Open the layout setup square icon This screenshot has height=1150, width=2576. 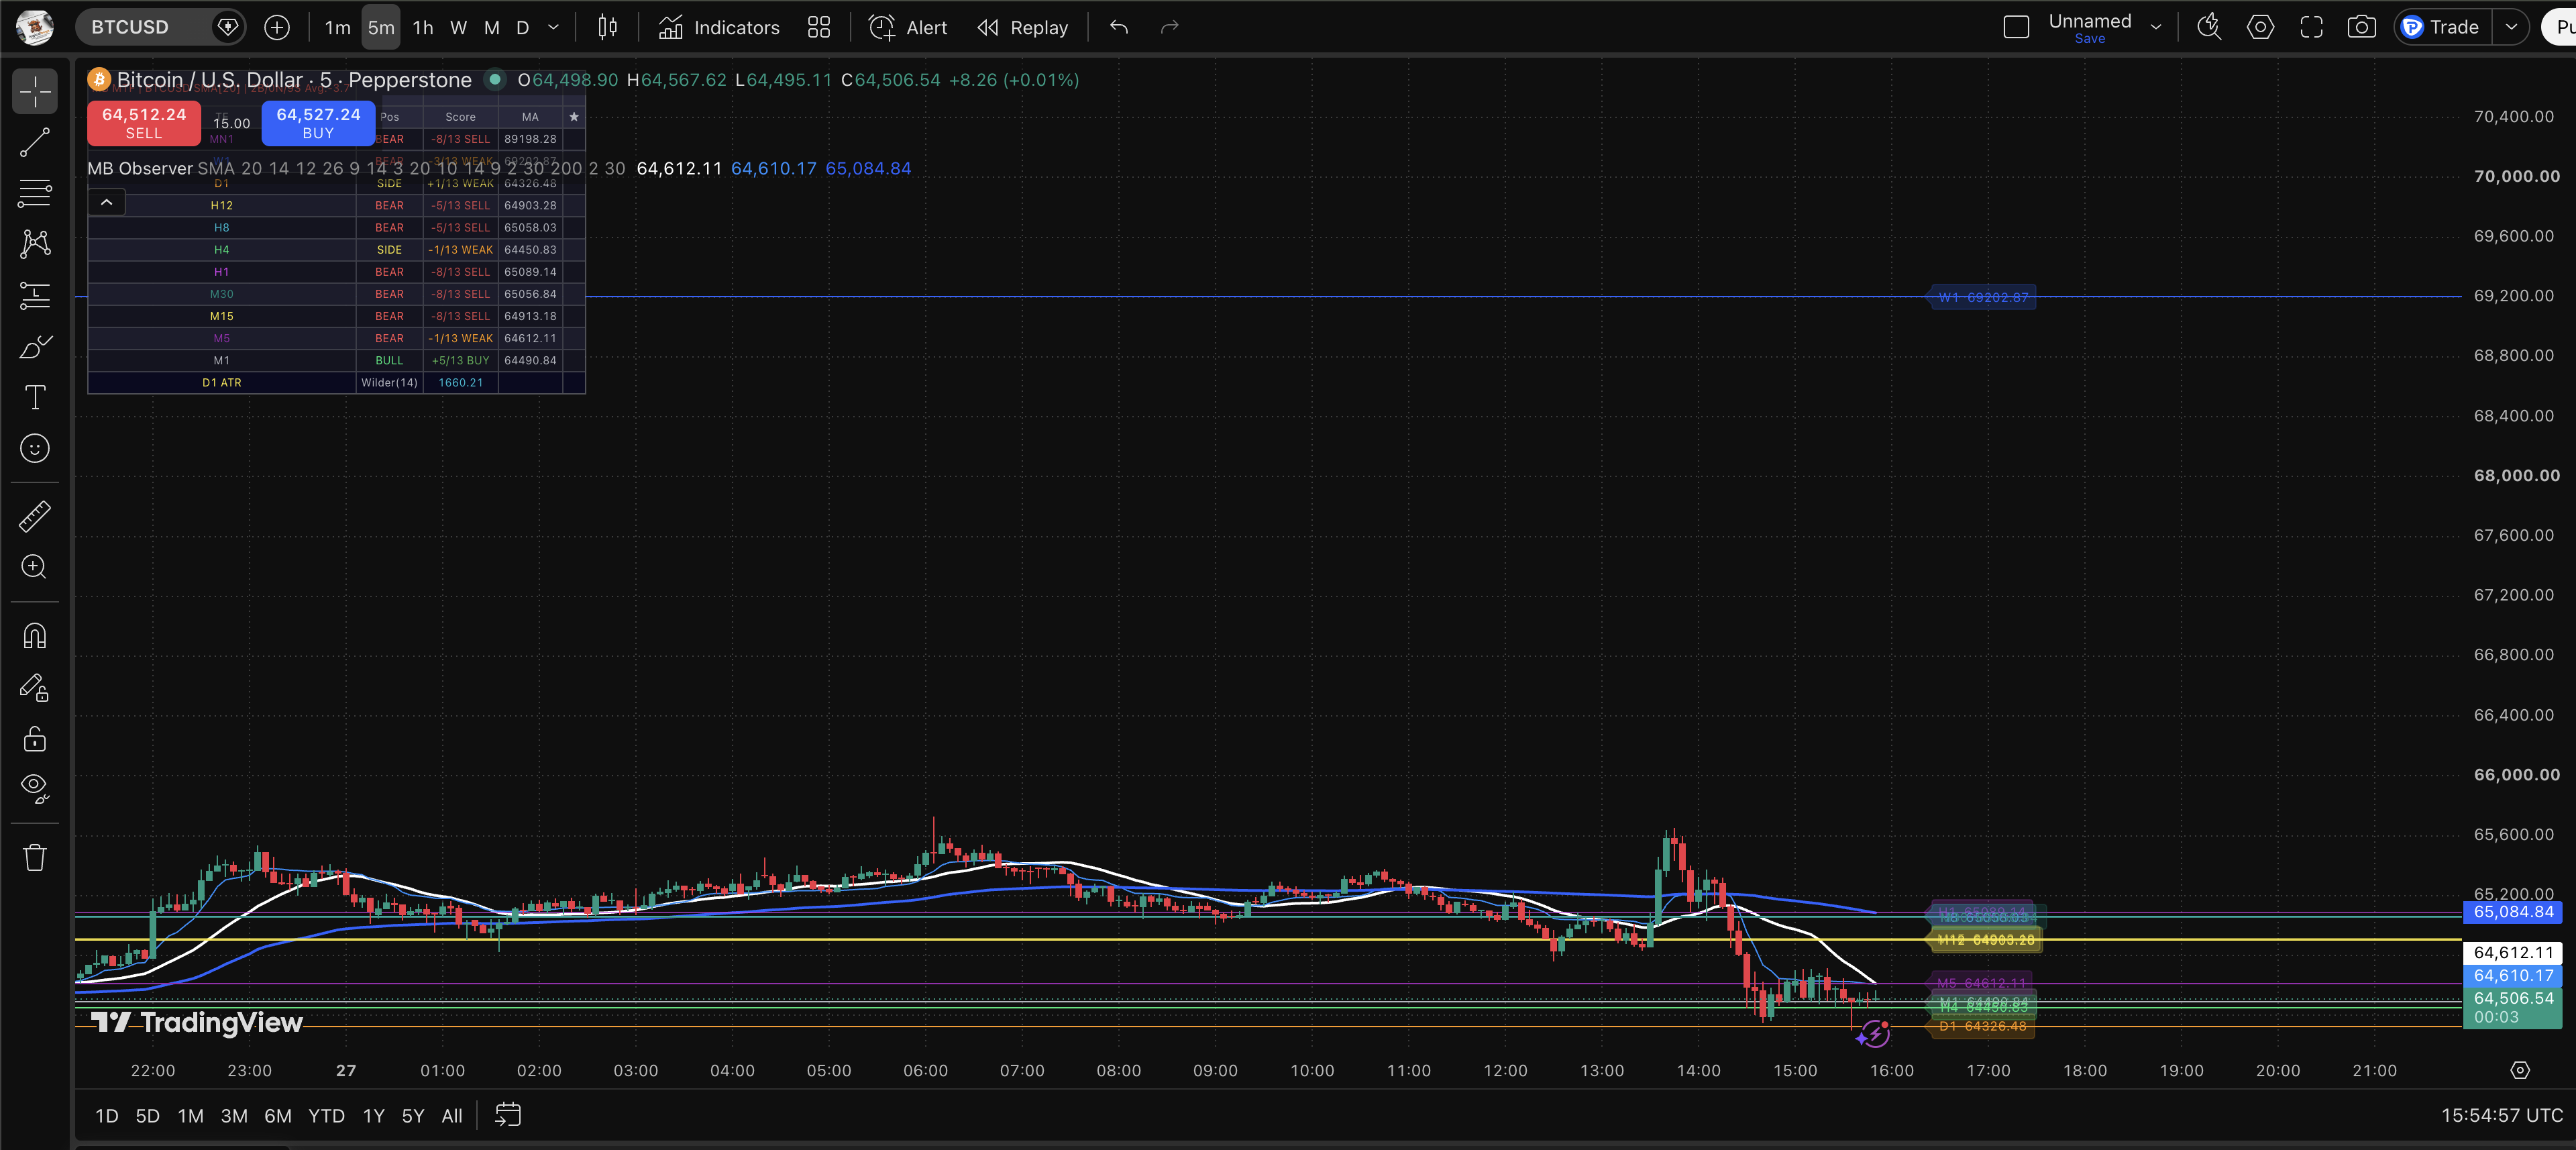(2016, 27)
